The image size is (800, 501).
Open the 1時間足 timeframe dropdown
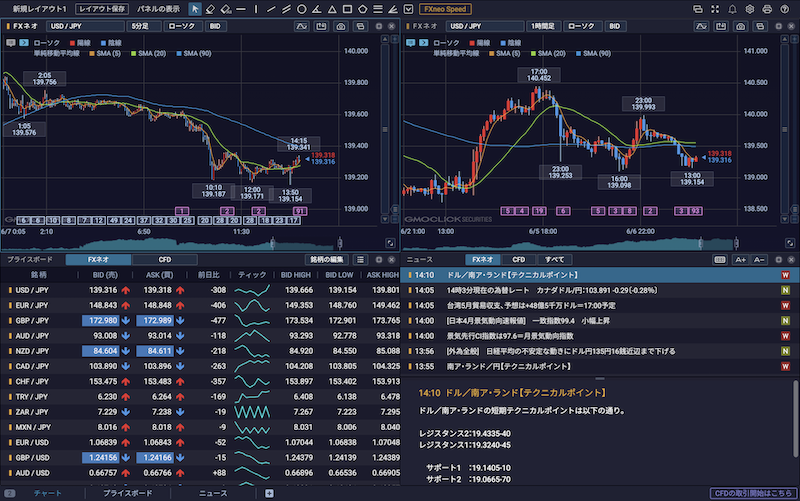544,26
